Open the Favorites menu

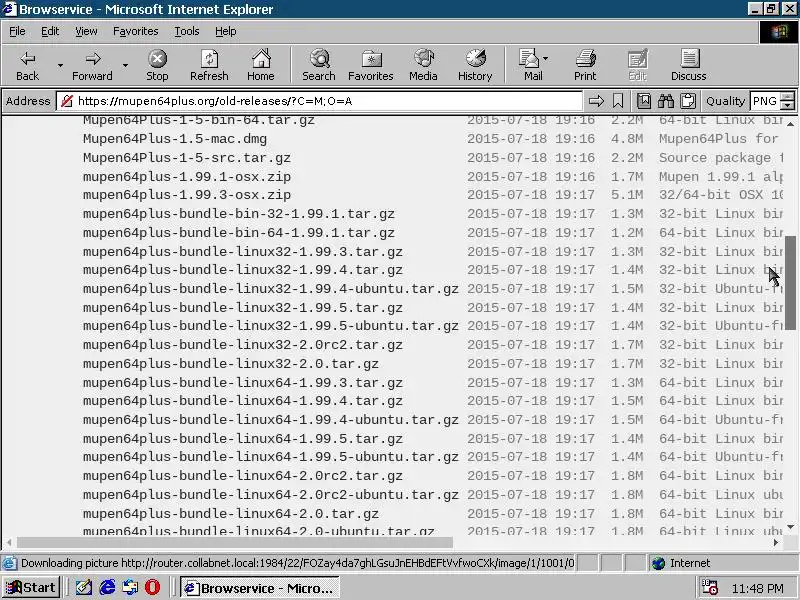click(x=136, y=32)
